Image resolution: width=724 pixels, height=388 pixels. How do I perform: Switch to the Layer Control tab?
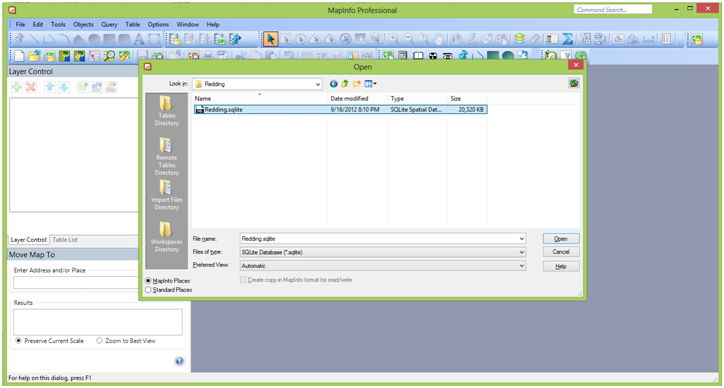coord(29,240)
